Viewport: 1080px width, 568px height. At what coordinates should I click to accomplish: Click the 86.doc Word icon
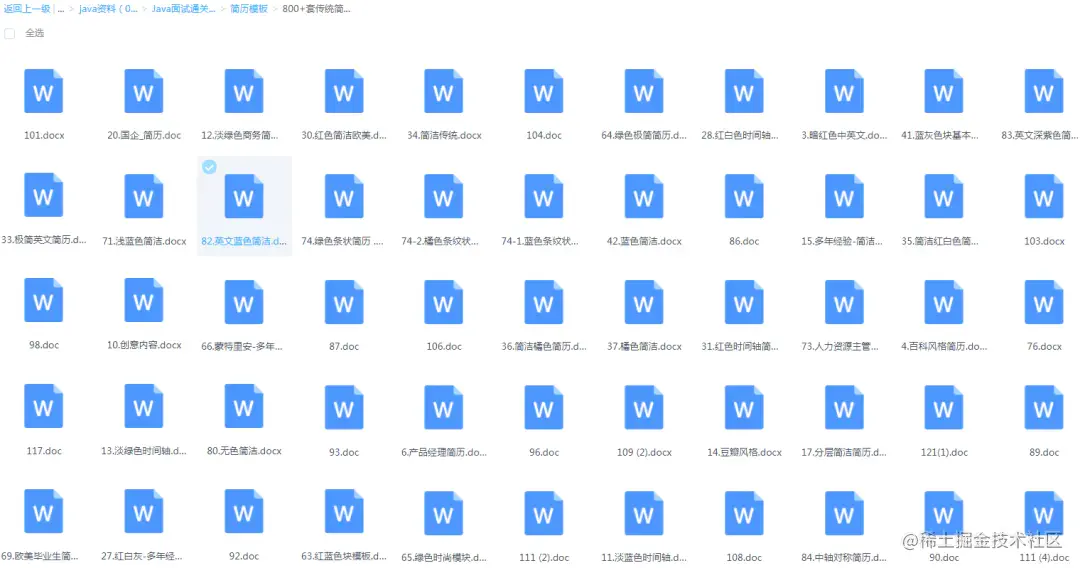click(744, 197)
